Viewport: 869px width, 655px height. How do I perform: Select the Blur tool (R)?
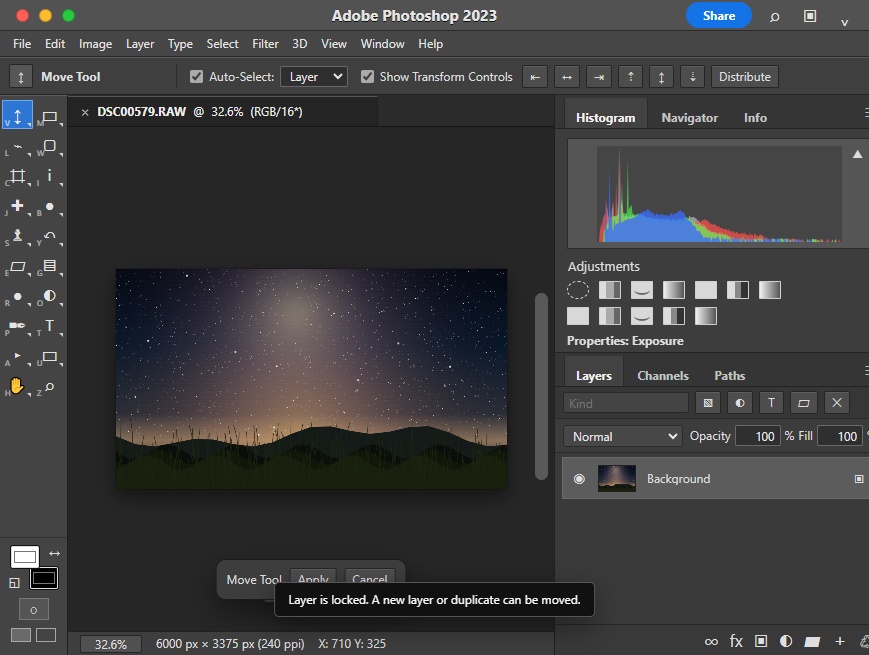pos(18,296)
